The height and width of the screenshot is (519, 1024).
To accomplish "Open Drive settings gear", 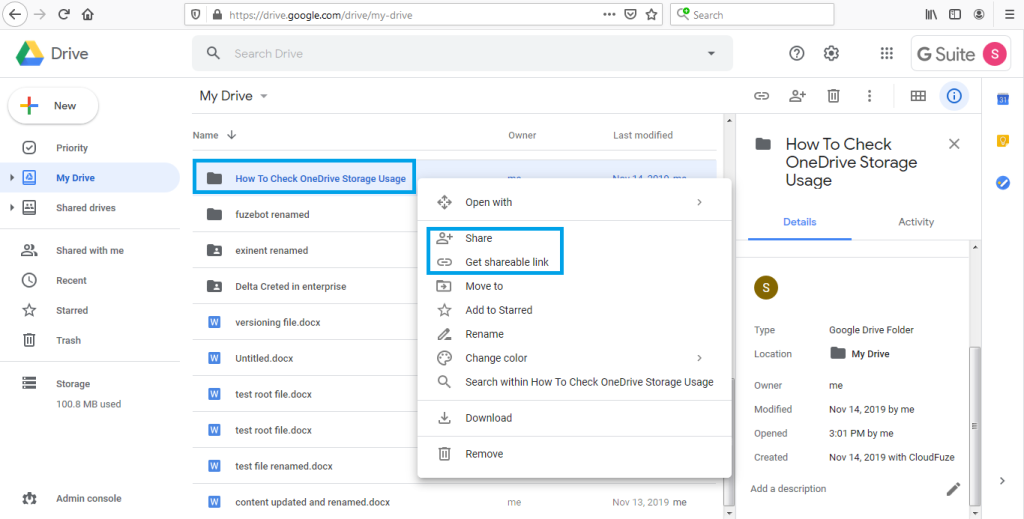I will 831,54.
